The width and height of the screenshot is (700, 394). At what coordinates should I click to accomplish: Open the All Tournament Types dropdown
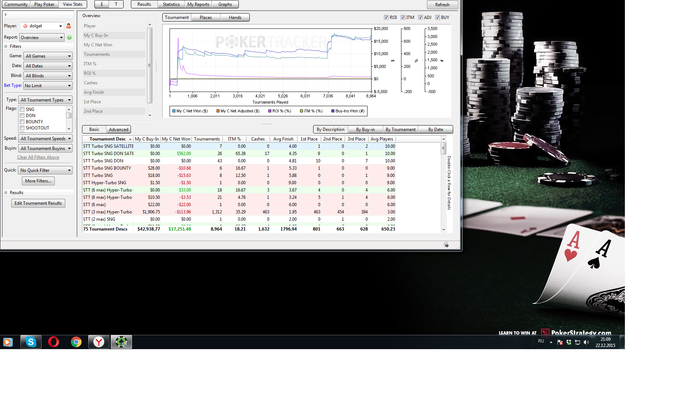pos(46,100)
